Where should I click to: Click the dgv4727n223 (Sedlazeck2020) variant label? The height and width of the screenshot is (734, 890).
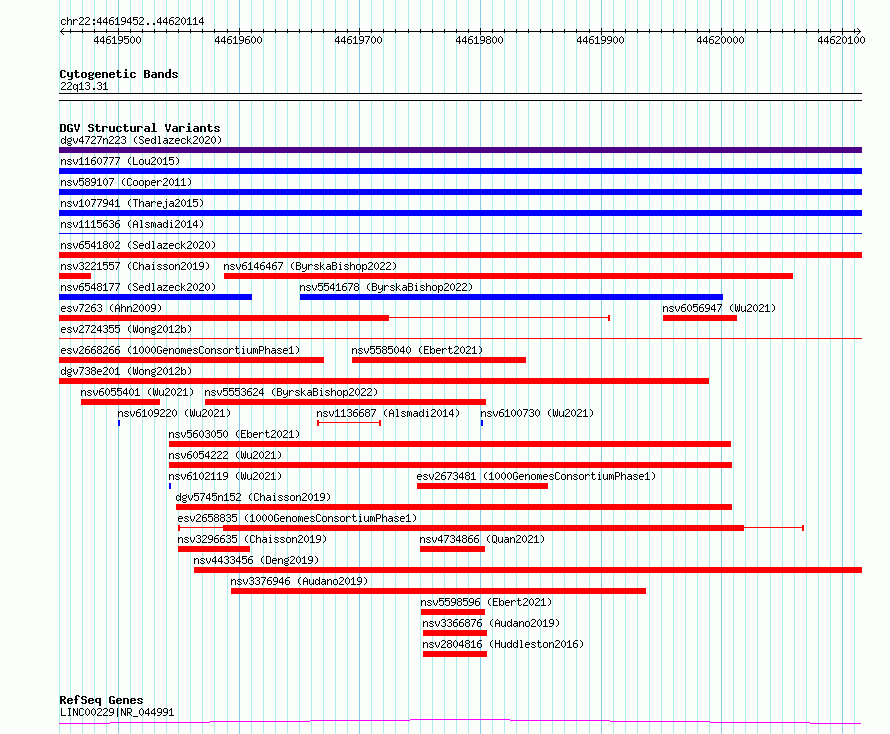click(141, 140)
